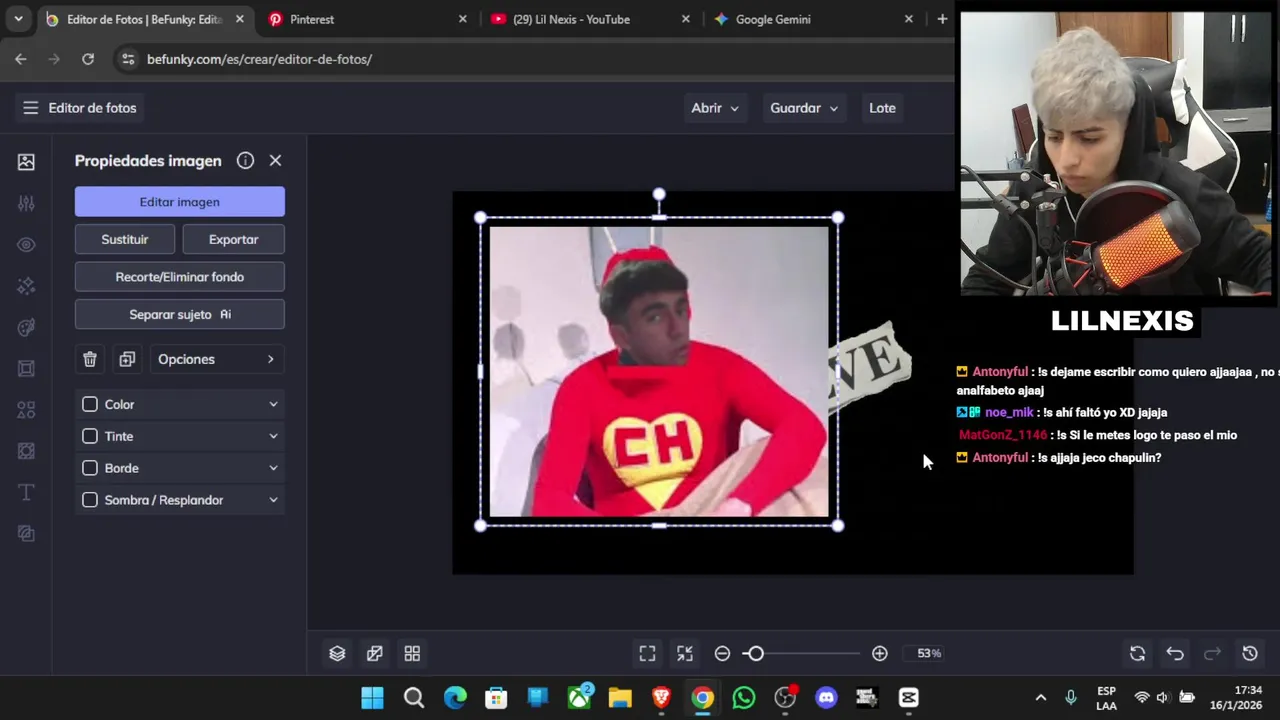Open the Abrir dropdown menu

point(715,108)
